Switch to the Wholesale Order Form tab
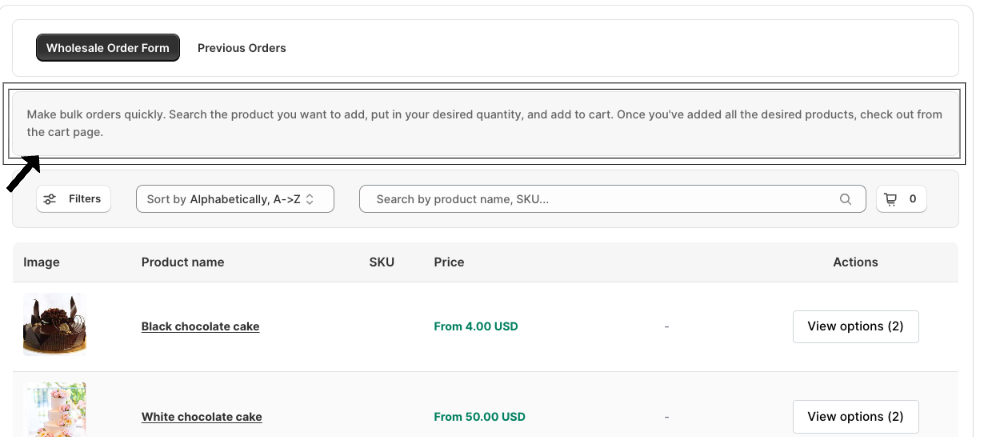This screenshot has height=437, width=981. click(108, 48)
